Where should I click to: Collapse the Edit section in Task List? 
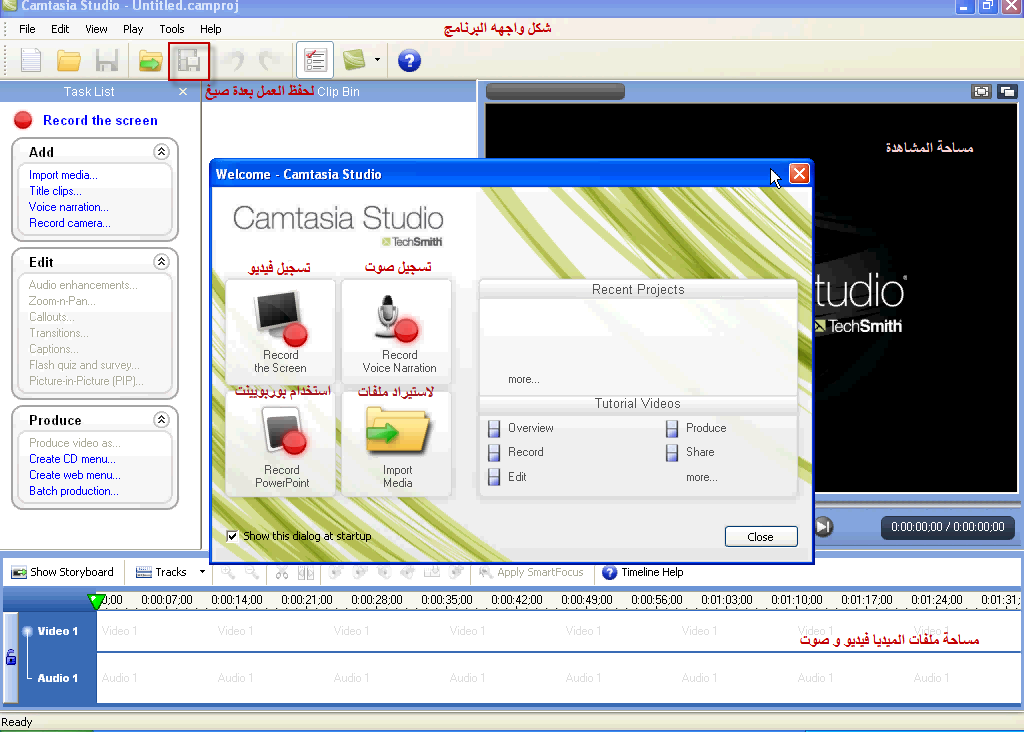161,262
